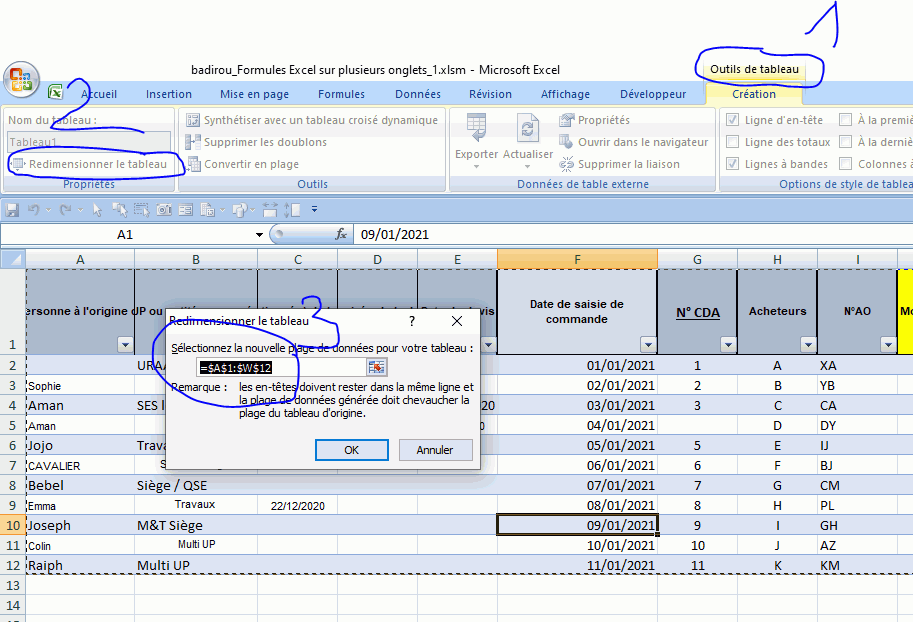Toggle the Ligne d'en-tête checkbox
This screenshot has height=622, width=913.
732,120
